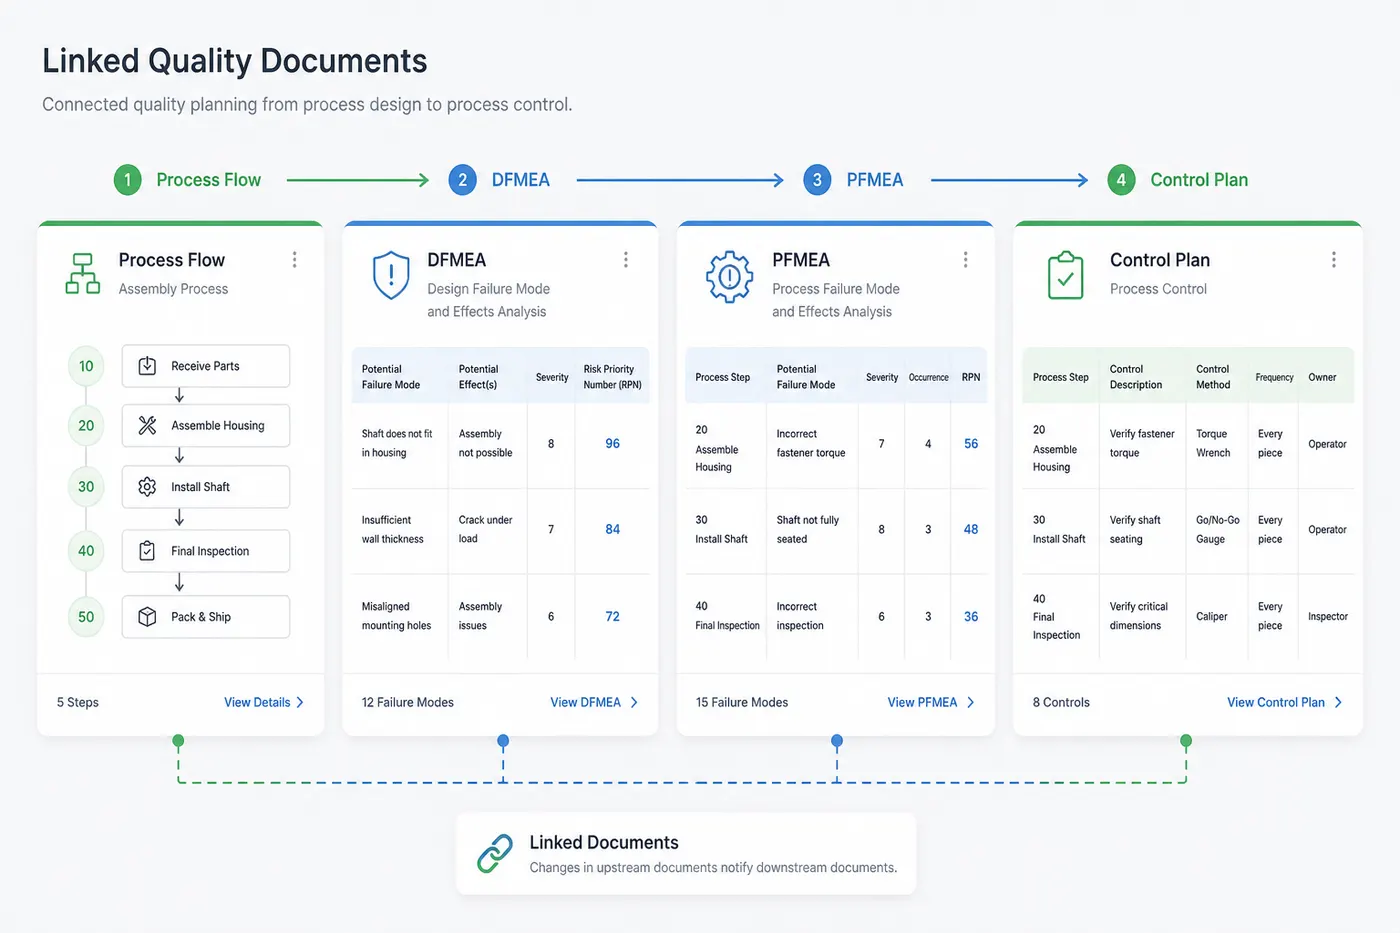The height and width of the screenshot is (933, 1400).
Task: Click the Process Flow hierarchy icon
Action: click(x=83, y=274)
